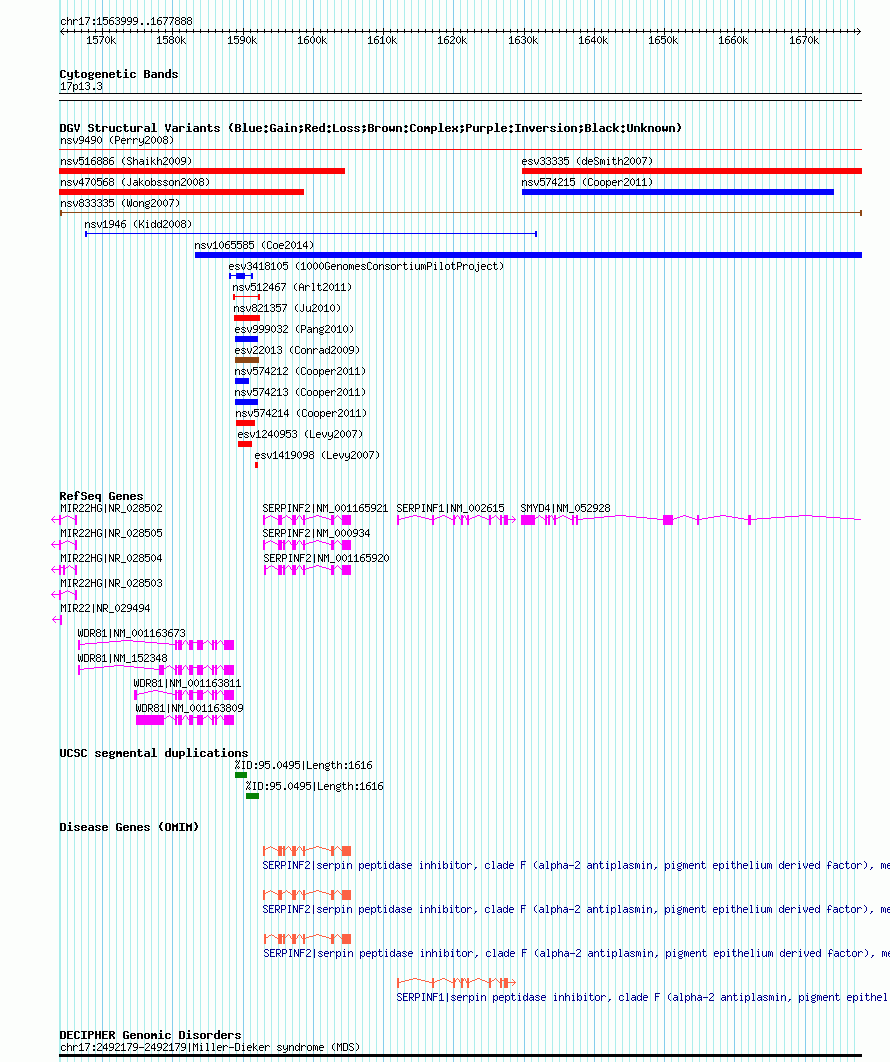890x1062 pixels.
Task: Click the 1570k ruler position label
Action: [101, 41]
